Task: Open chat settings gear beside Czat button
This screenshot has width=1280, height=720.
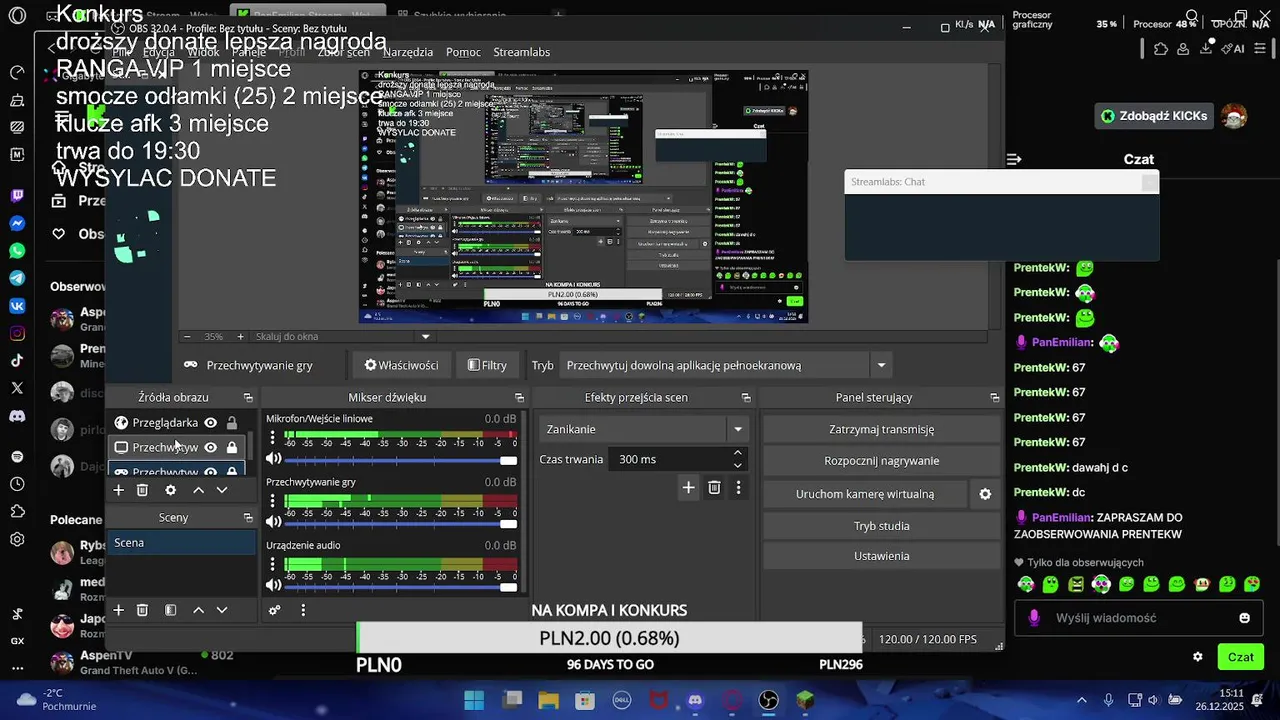Action: (1198, 657)
